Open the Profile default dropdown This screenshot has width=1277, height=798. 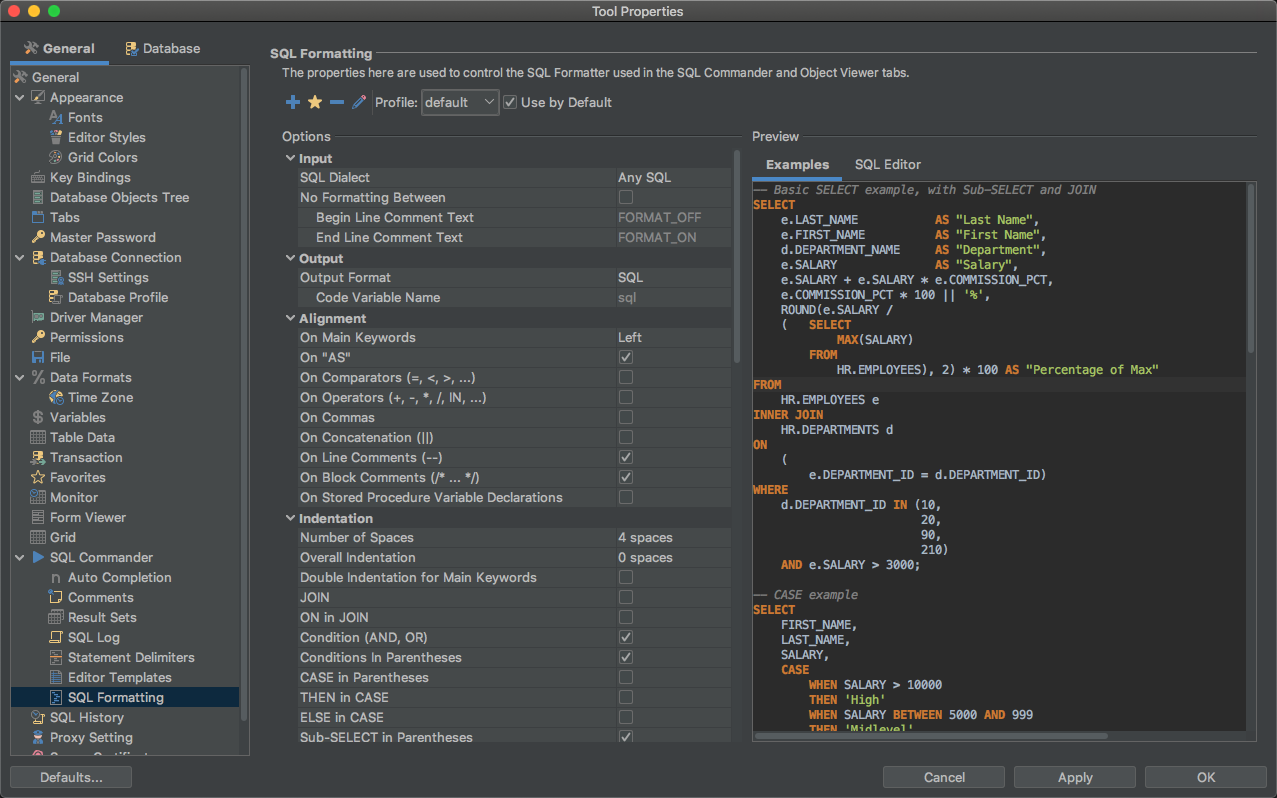(x=459, y=102)
